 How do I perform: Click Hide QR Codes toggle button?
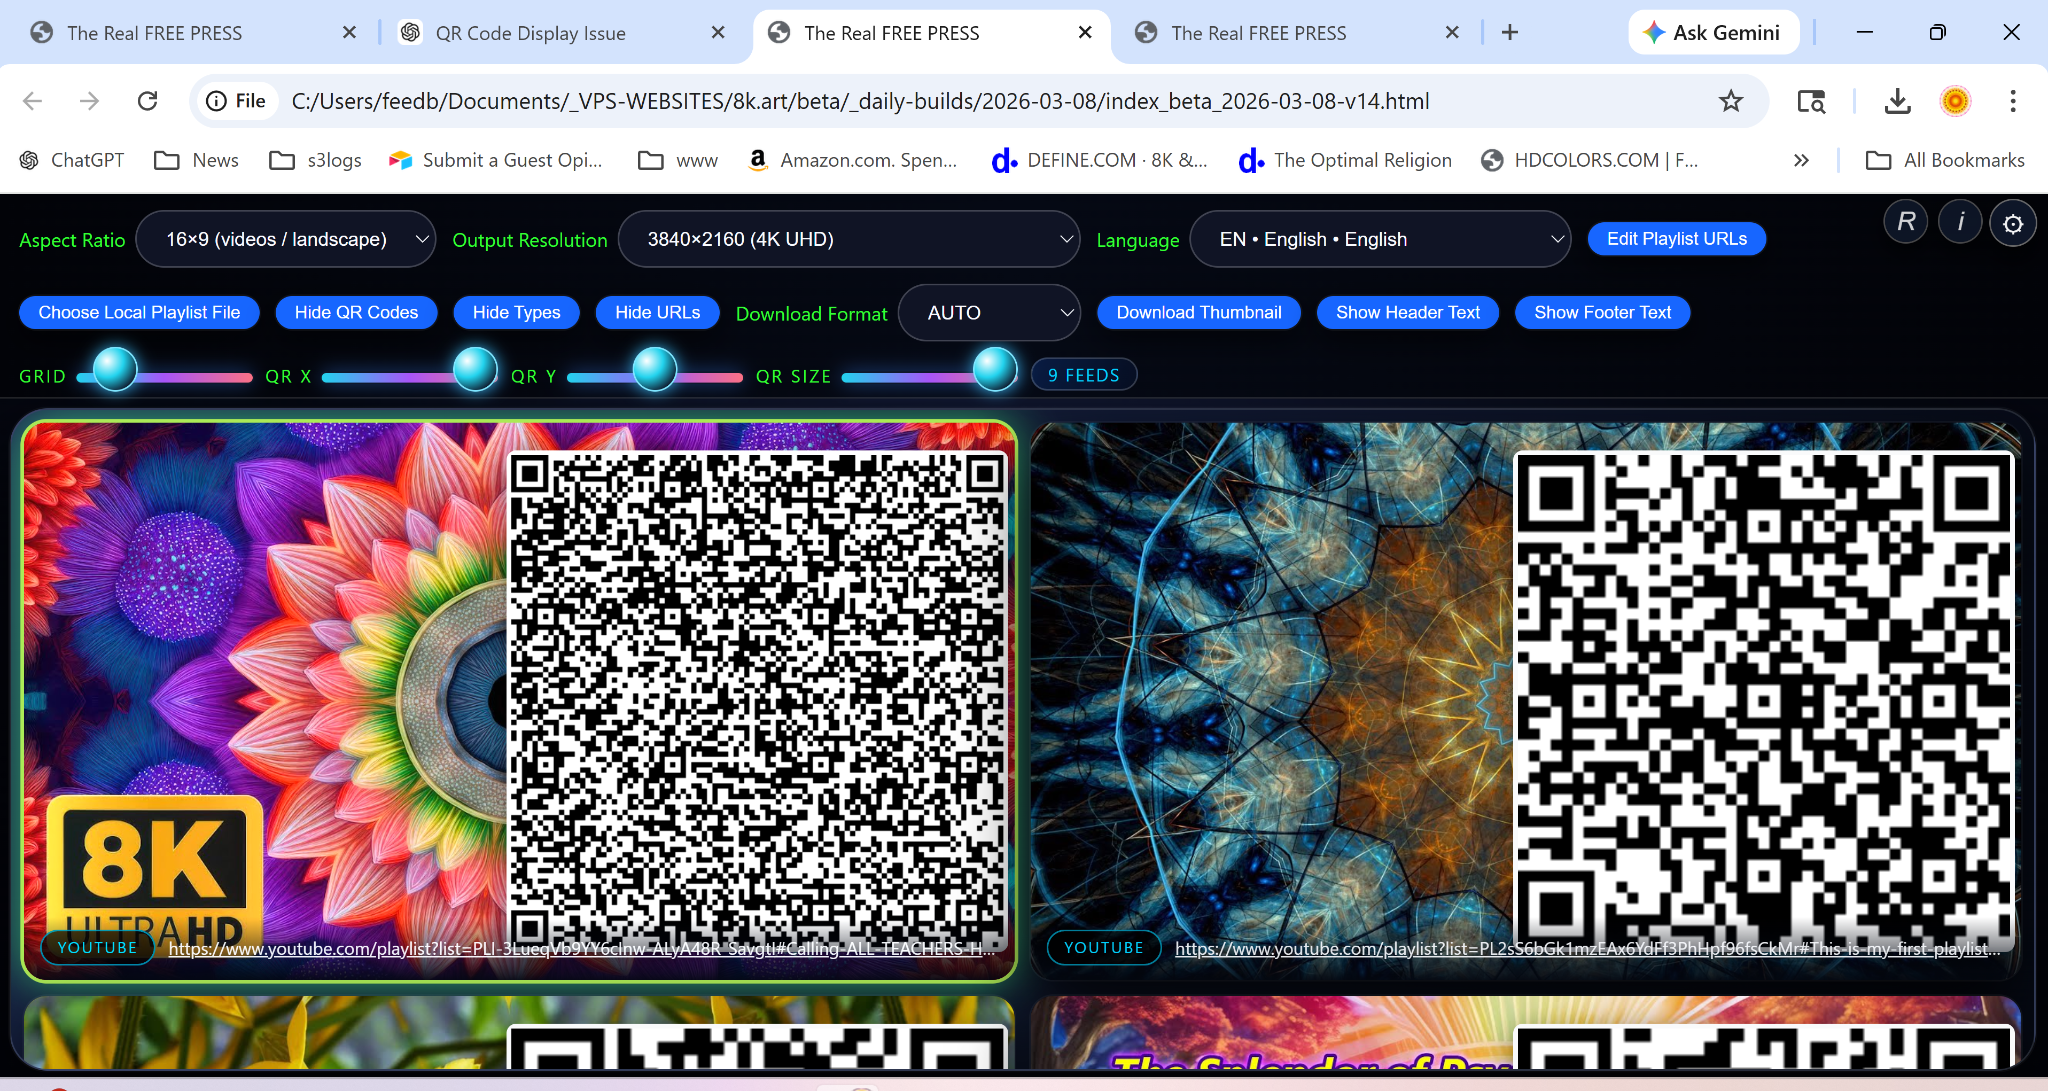[x=356, y=312]
